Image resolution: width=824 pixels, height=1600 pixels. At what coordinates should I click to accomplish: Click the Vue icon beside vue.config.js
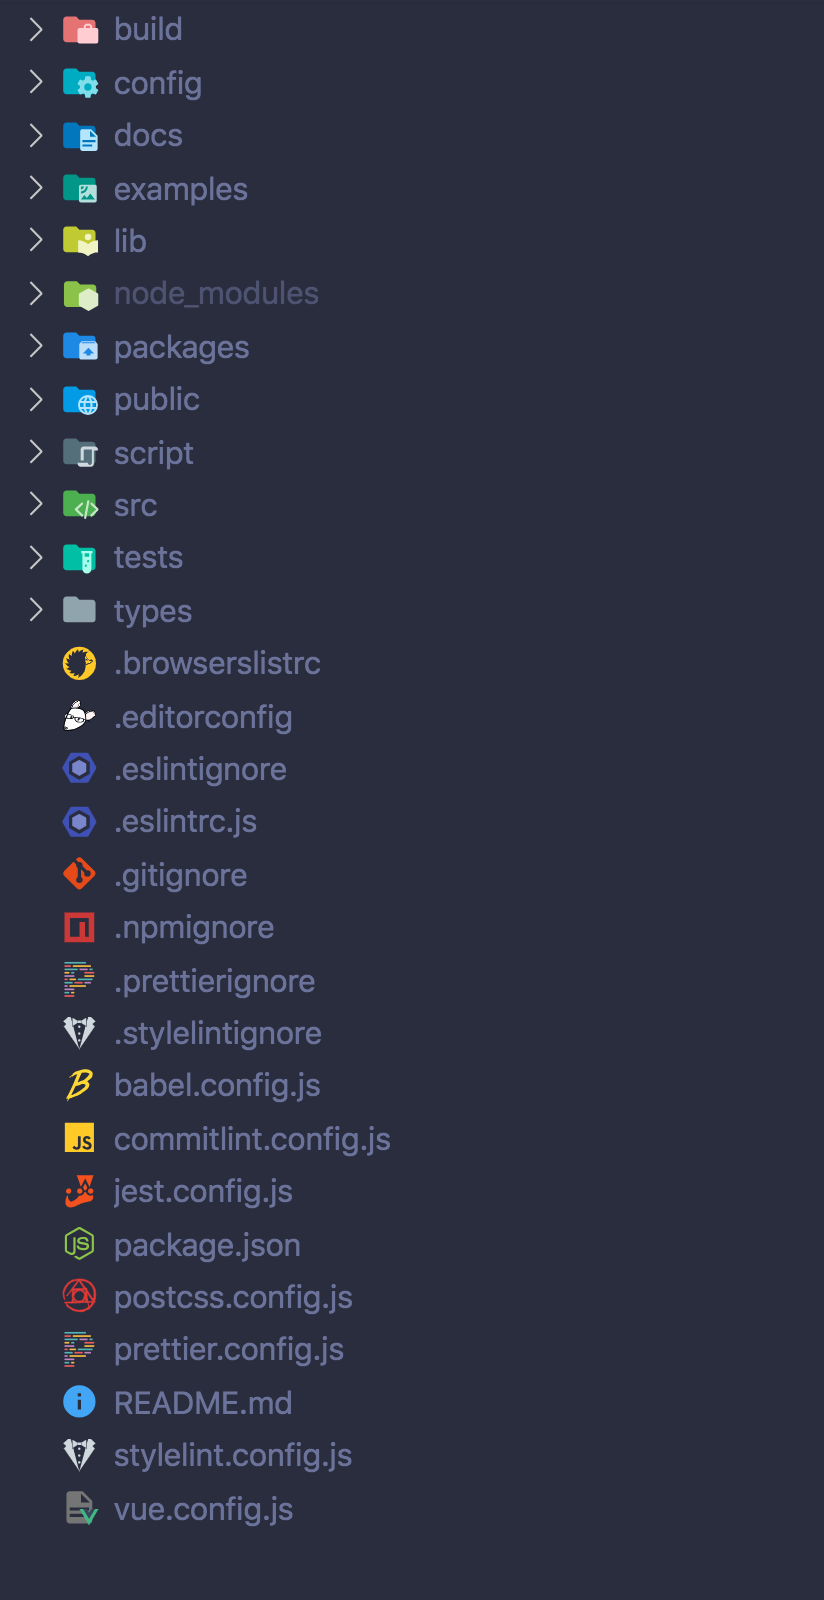[81, 1508]
